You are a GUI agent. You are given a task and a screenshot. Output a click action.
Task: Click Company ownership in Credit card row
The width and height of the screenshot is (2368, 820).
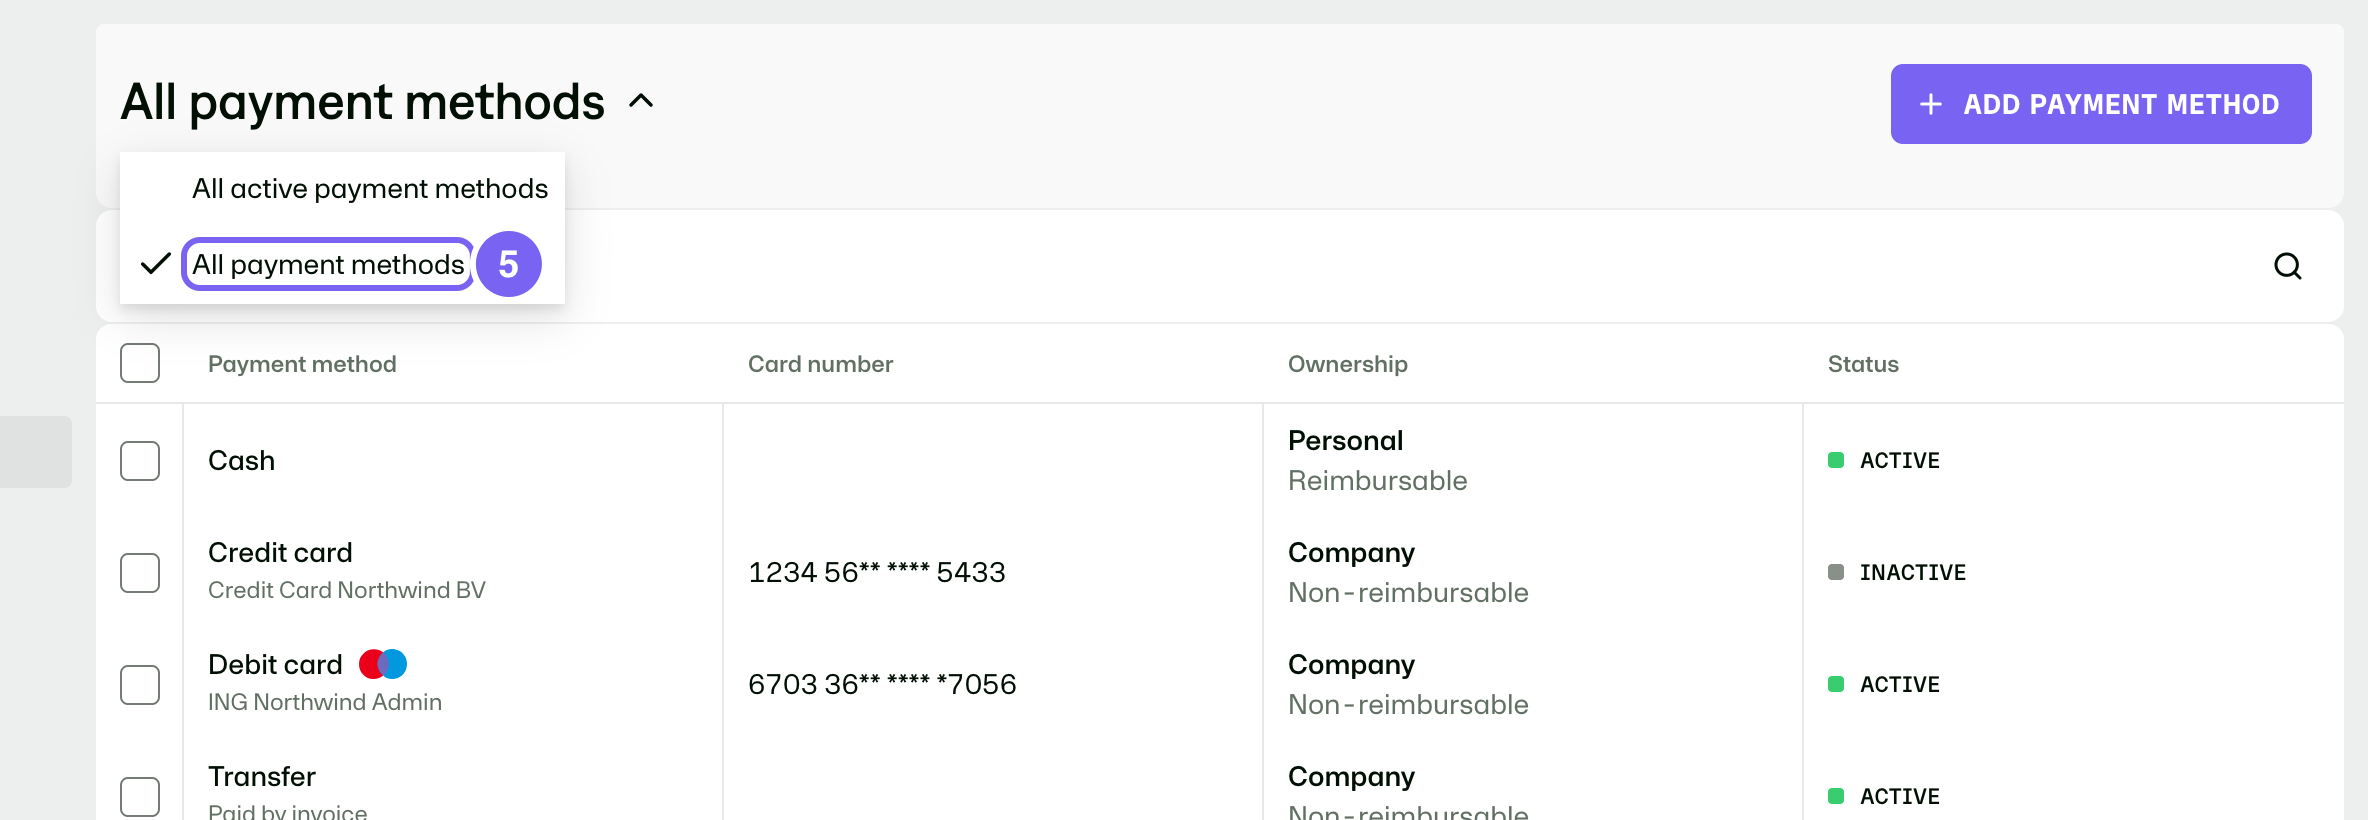pyautogui.click(x=1351, y=552)
